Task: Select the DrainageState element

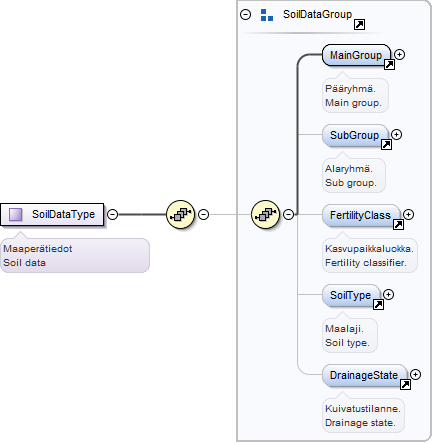Action: (x=364, y=375)
